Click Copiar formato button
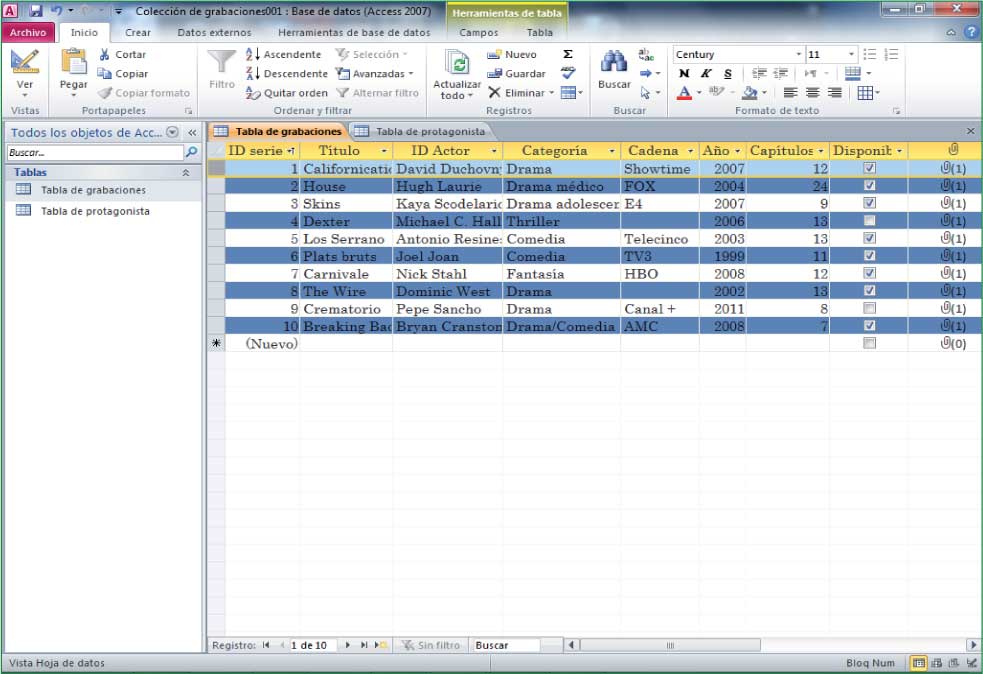 click(144, 93)
